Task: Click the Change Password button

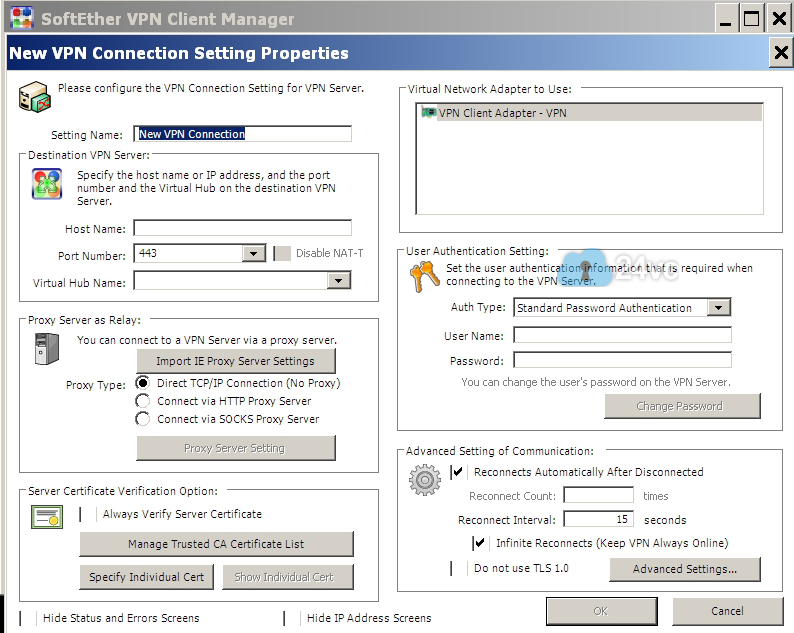Action: [682, 406]
